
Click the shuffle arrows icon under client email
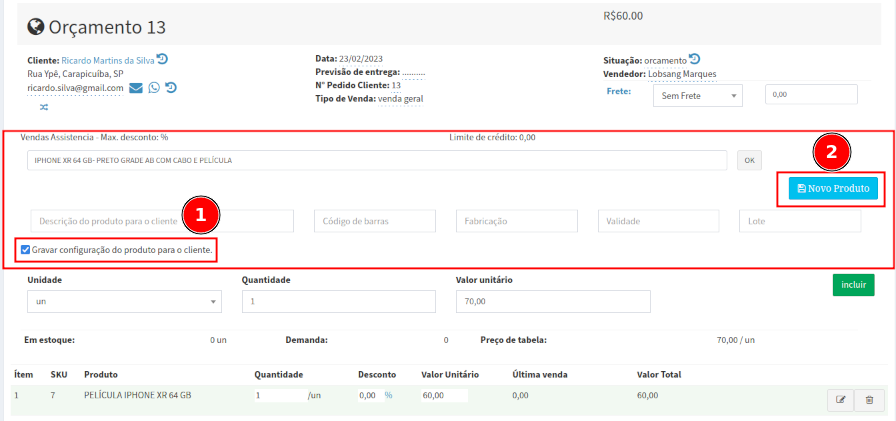tap(44, 106)
